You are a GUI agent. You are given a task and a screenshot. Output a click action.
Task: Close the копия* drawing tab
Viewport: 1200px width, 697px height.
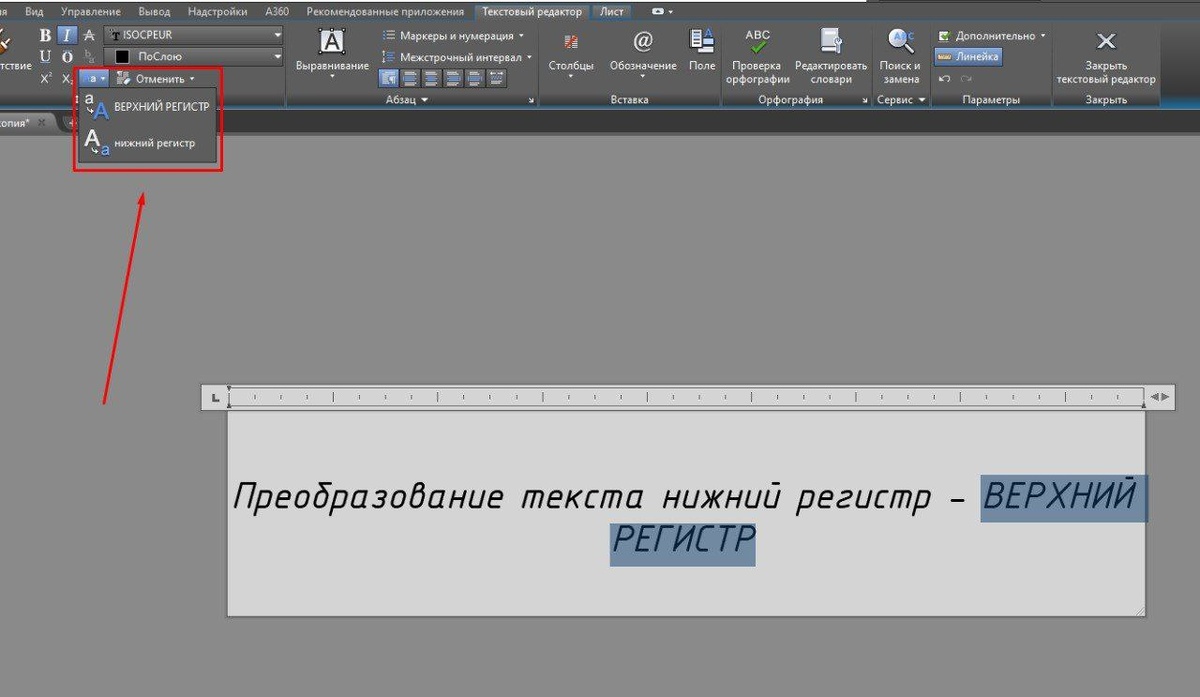click(x=42, y=122)
